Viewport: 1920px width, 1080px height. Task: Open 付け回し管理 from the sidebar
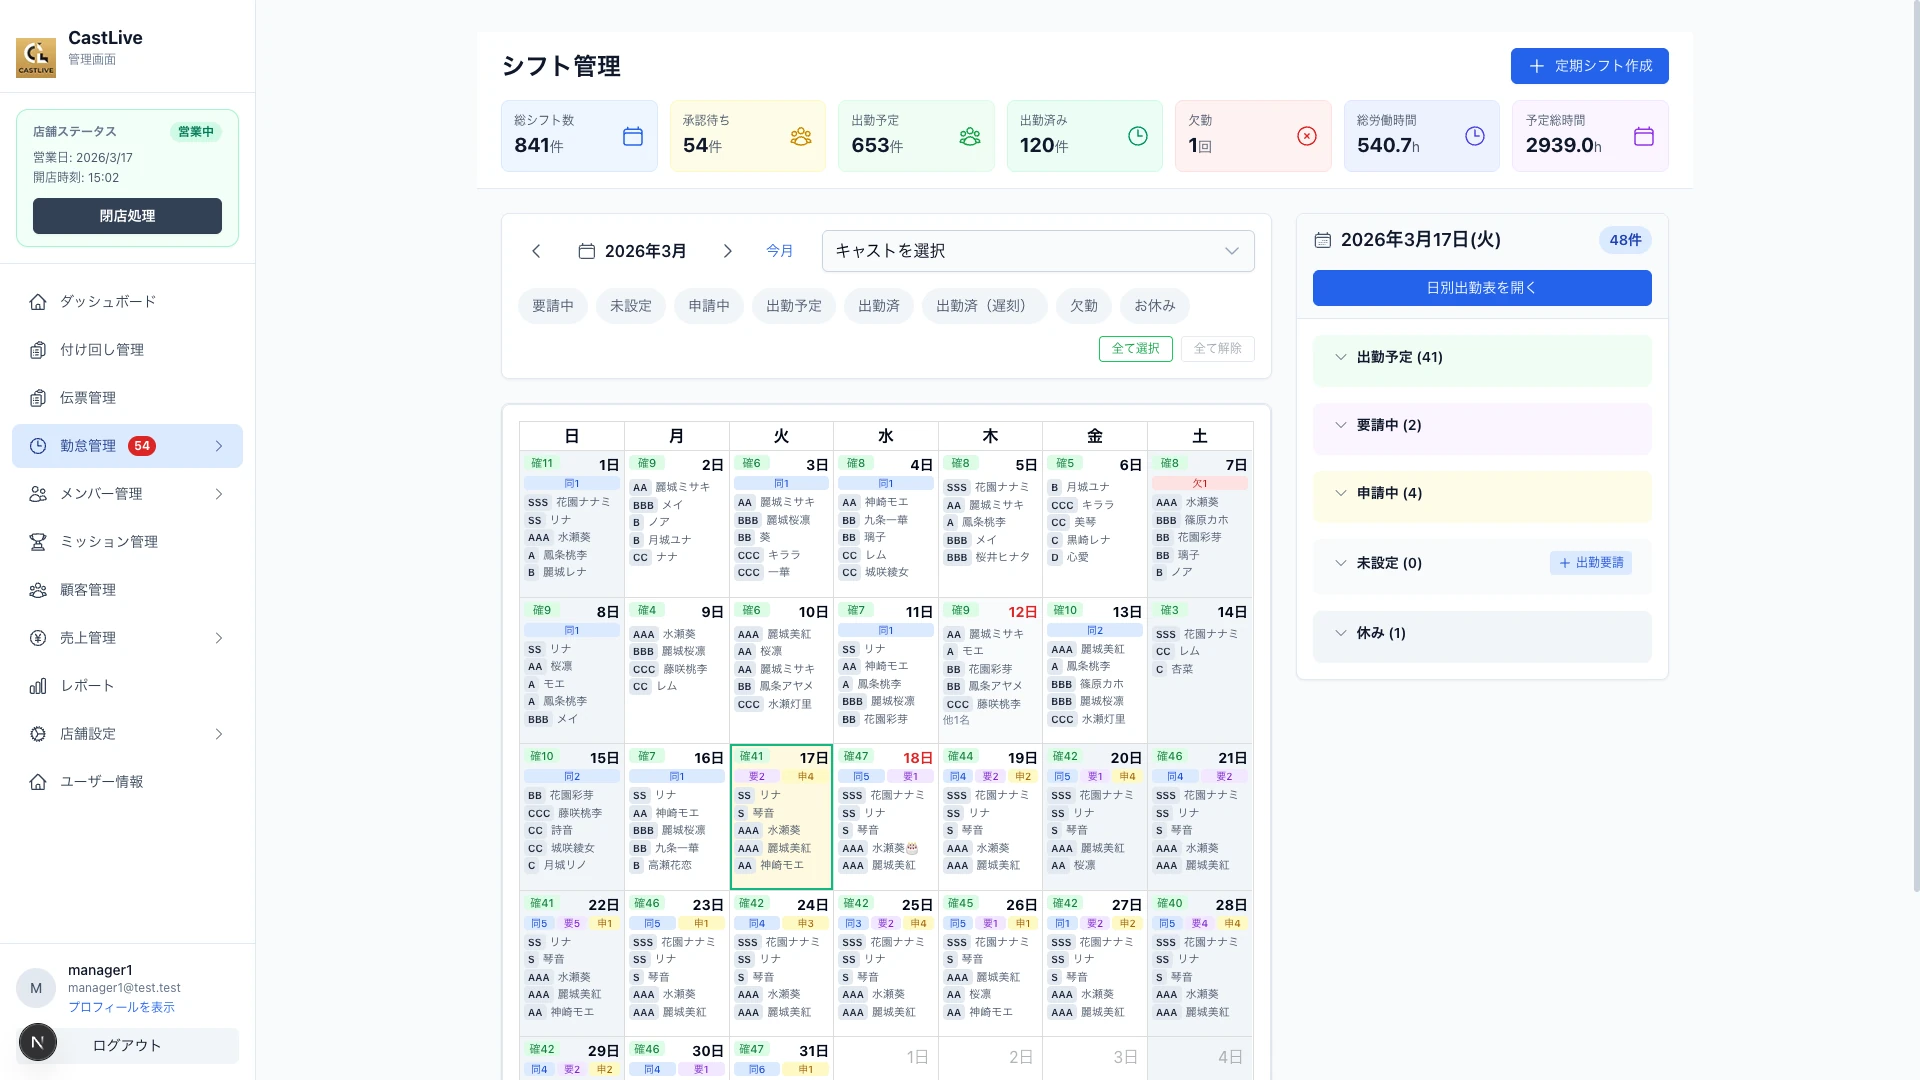38,350
